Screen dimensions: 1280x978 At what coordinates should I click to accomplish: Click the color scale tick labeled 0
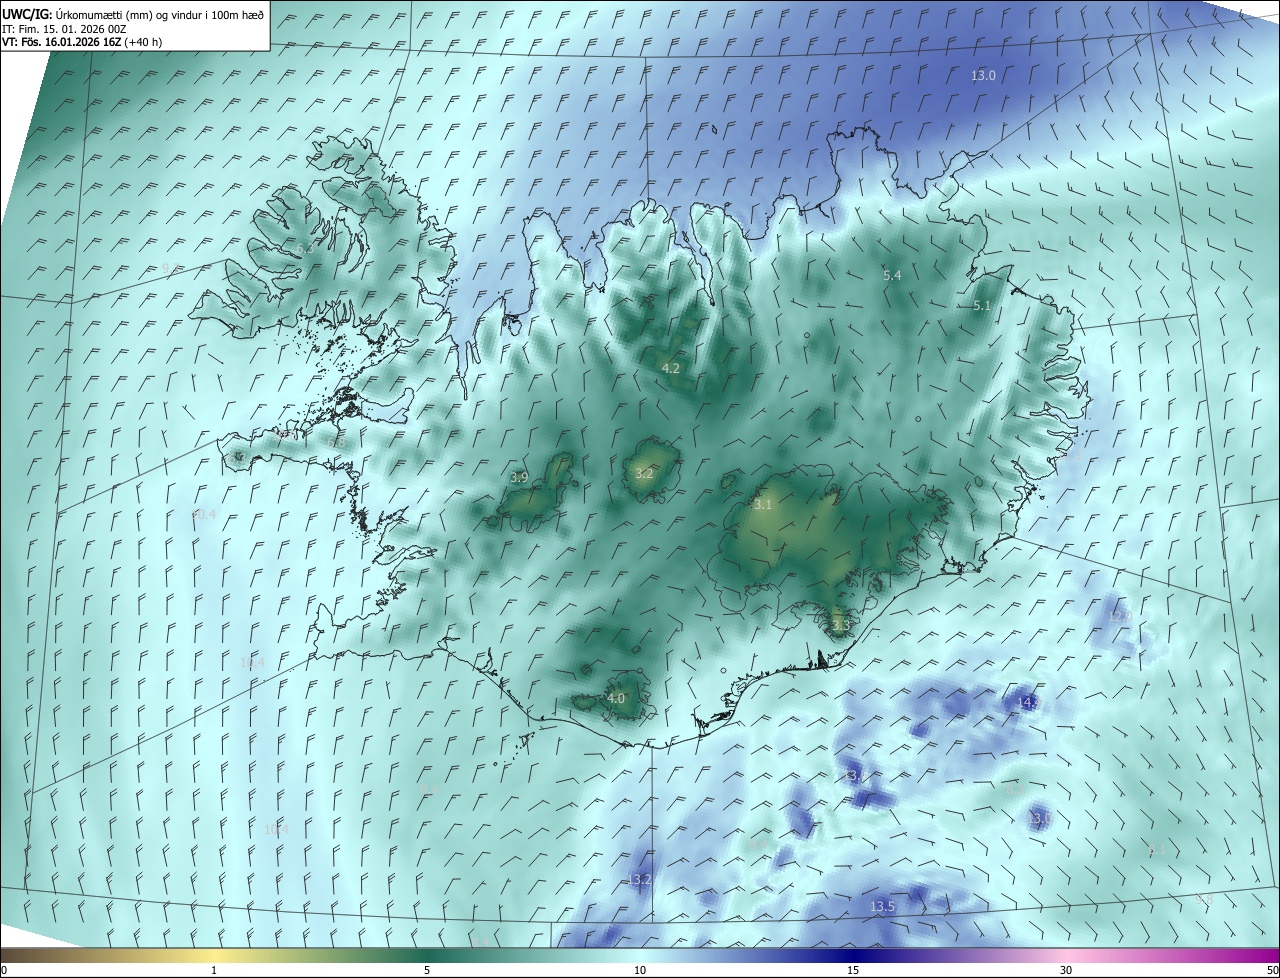point(3,970)
